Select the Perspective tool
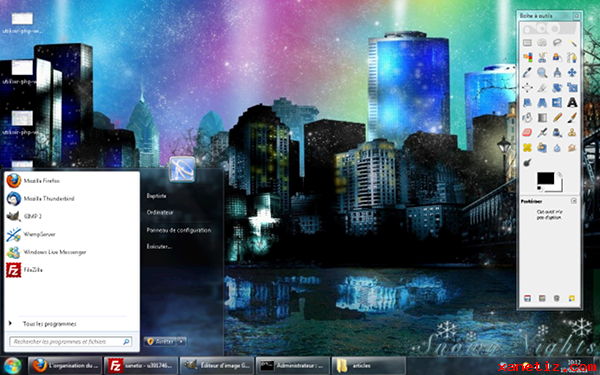The height and width of the screenshot is (375, 600). [x=542, y=103]
